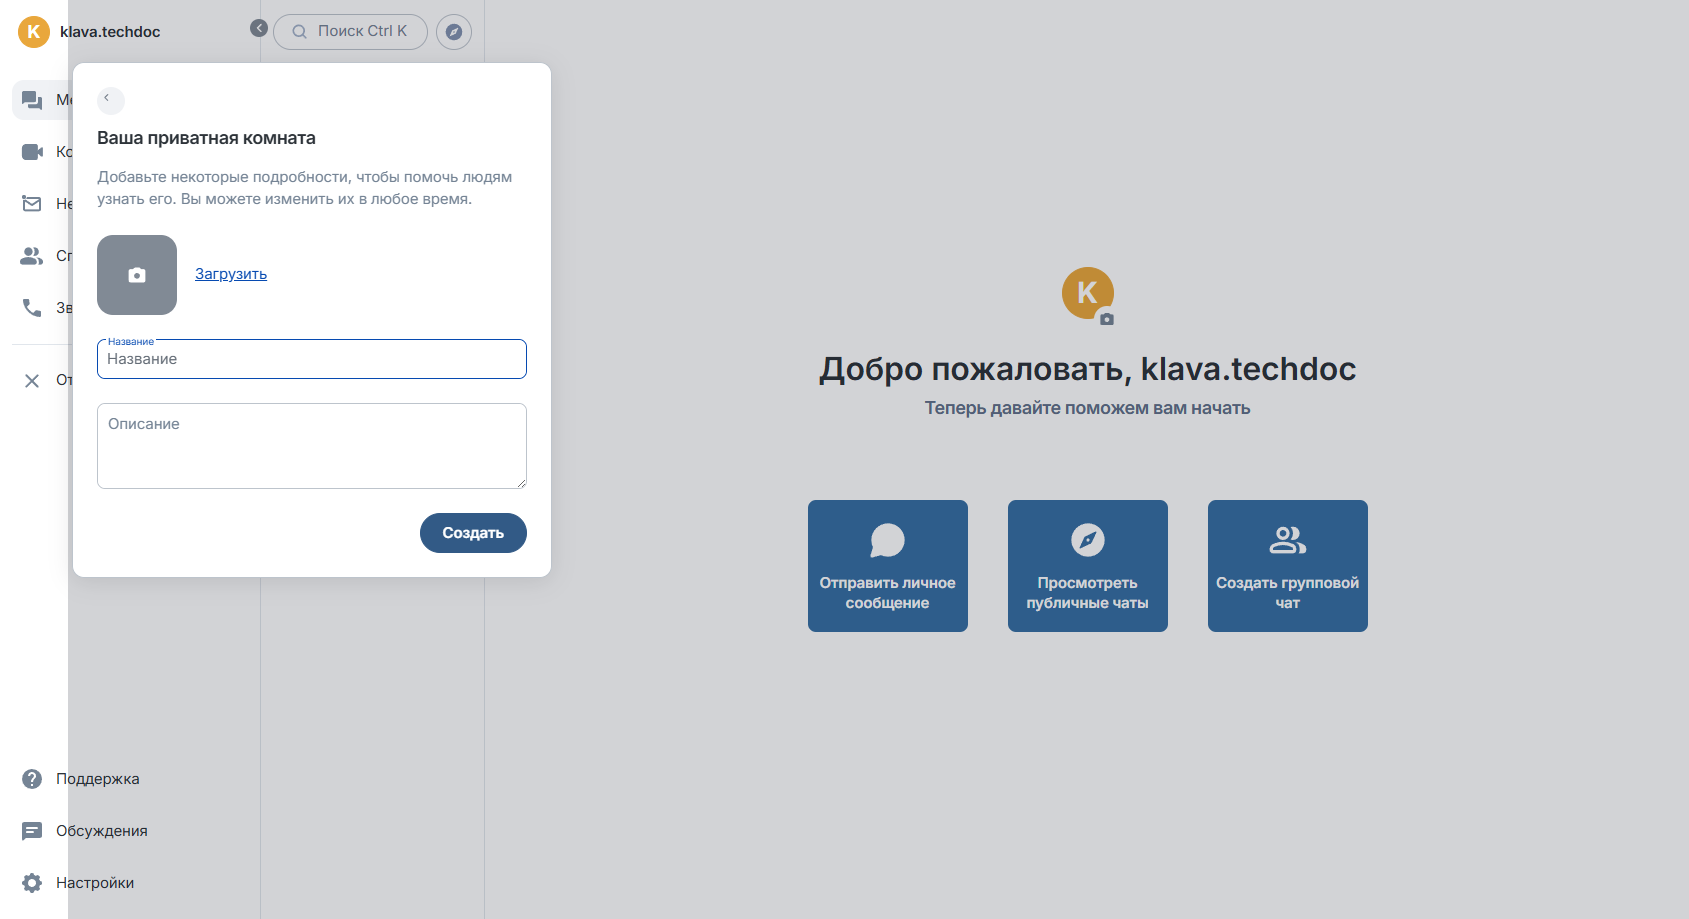The image size is (1689, 919).
Task: Click the klava.techdoc user avatar in sidebar
Action: point(34,32)
